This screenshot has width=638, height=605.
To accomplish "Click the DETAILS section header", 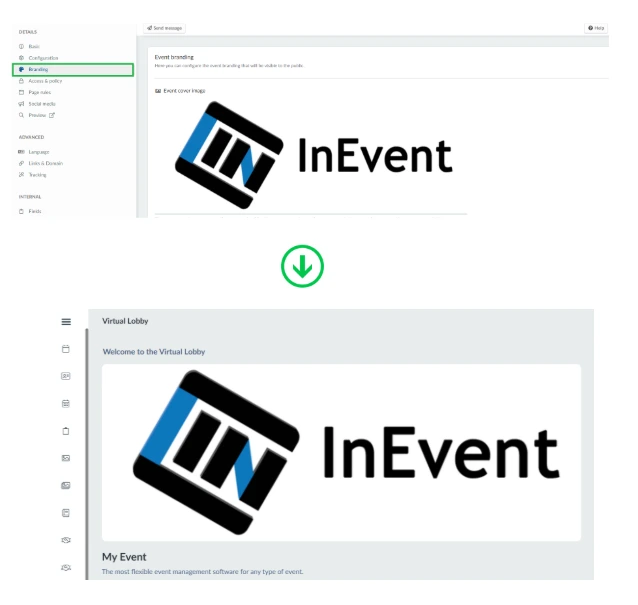I will click(28, 32).
